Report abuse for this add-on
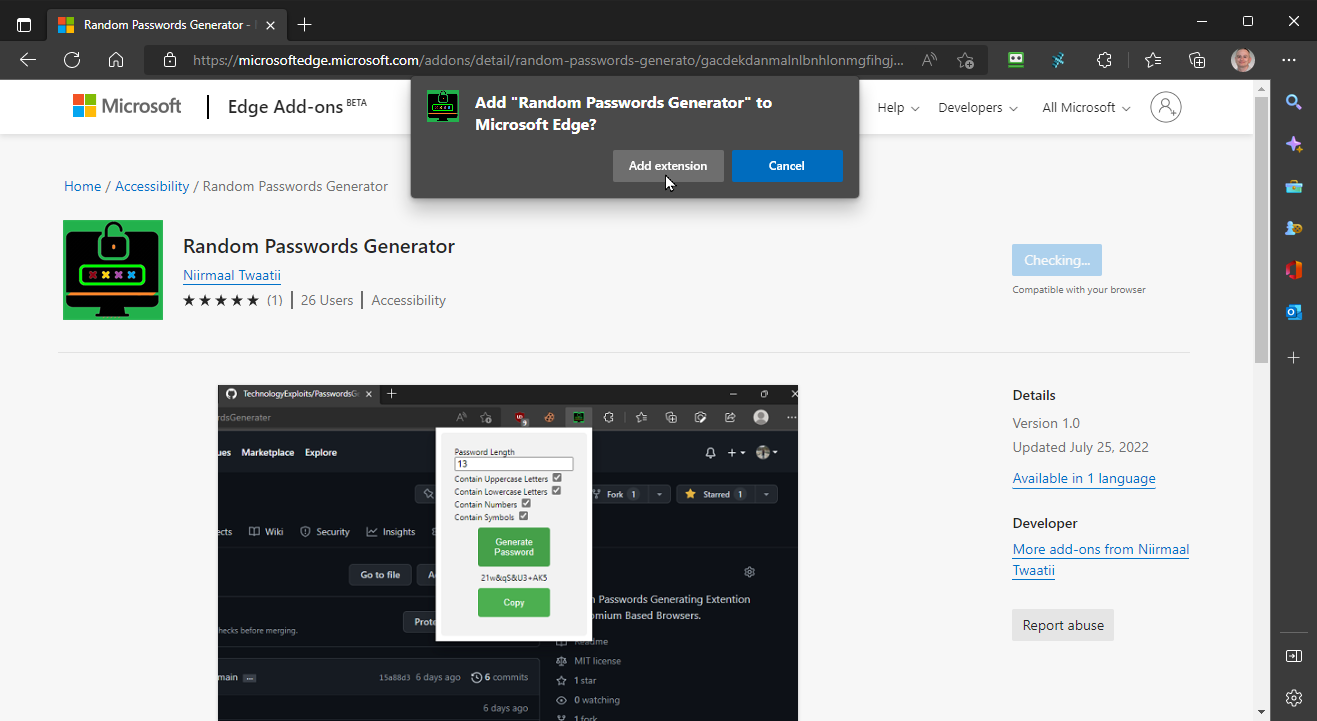 pyautogui.click(x=1063, y=625)
